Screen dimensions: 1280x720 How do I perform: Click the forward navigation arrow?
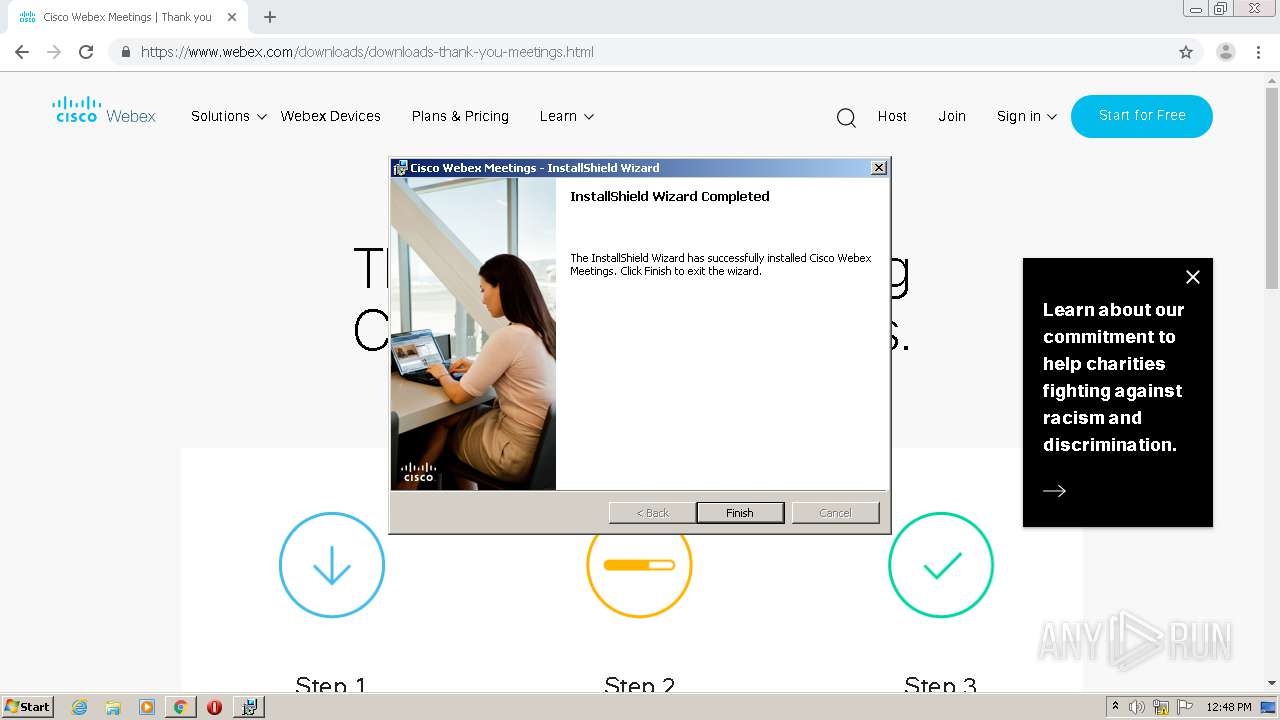coord(54,52)
